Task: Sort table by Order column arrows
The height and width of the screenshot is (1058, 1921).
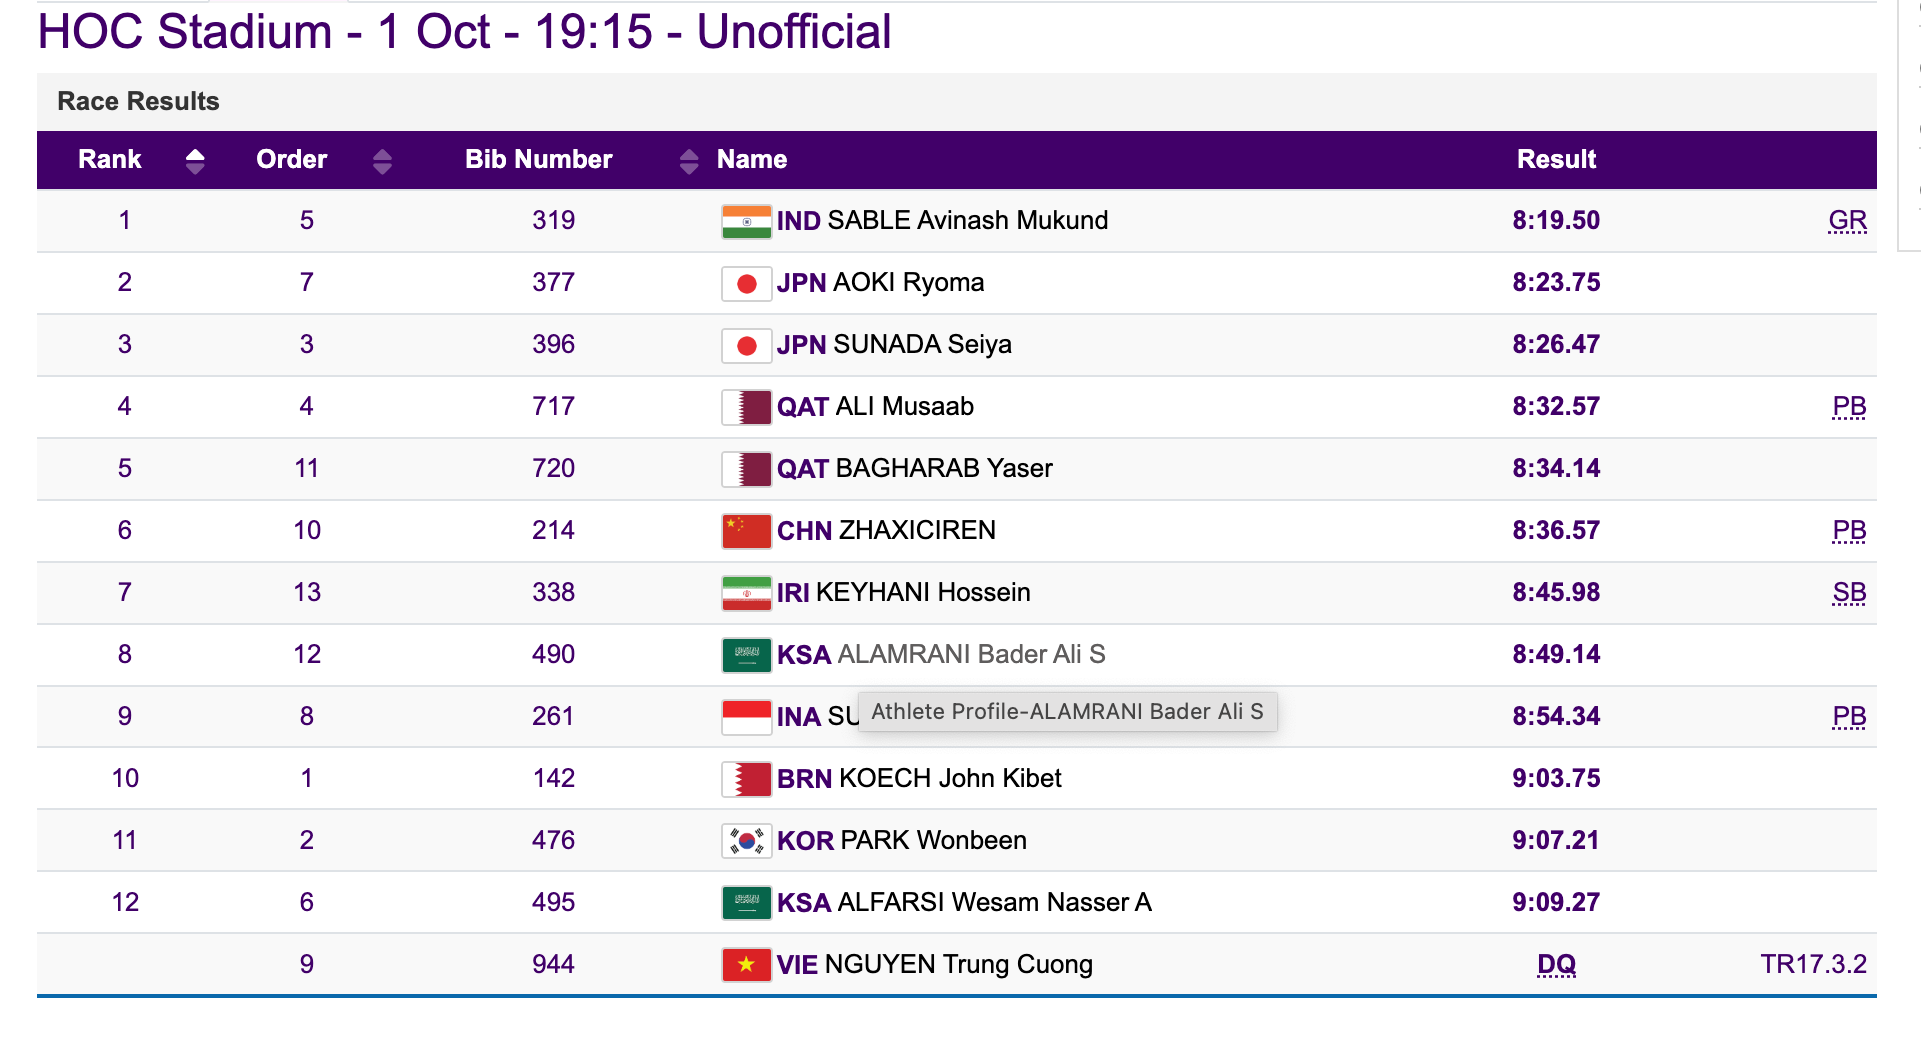Action: tap(382, 161)
